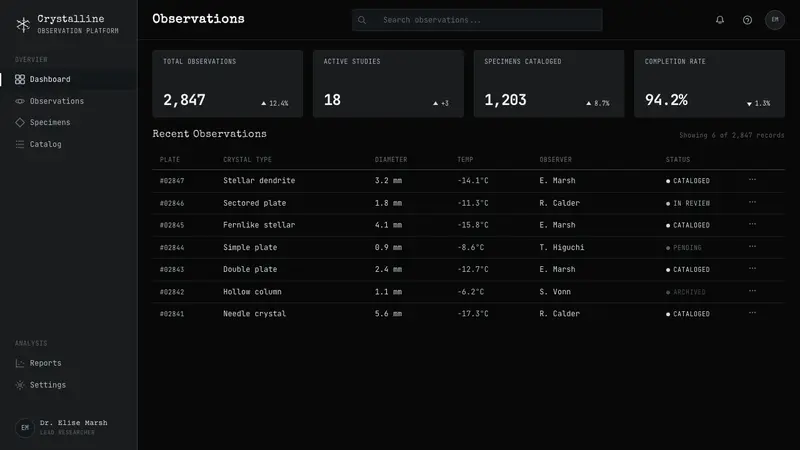This screenshot has width=800, height=450.
Task: Click the Settings gear icon in sidebar
Action: click(x=20, y=385)
